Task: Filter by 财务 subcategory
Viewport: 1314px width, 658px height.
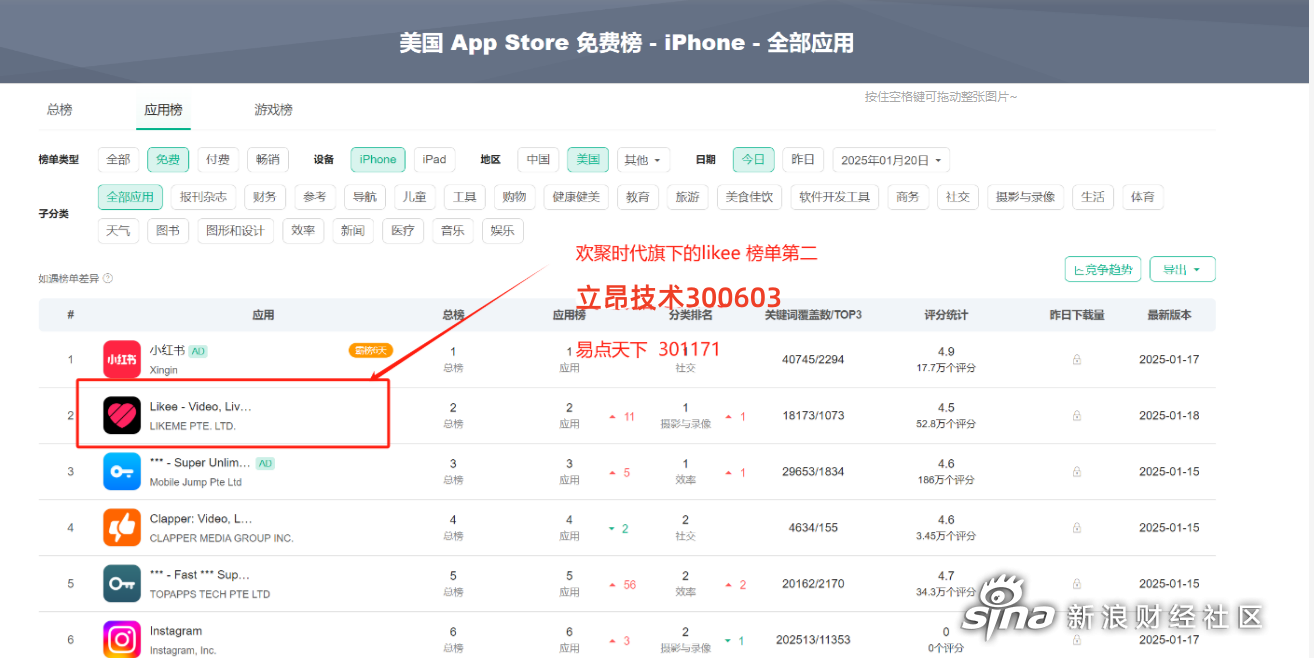Action: point(265,197)
